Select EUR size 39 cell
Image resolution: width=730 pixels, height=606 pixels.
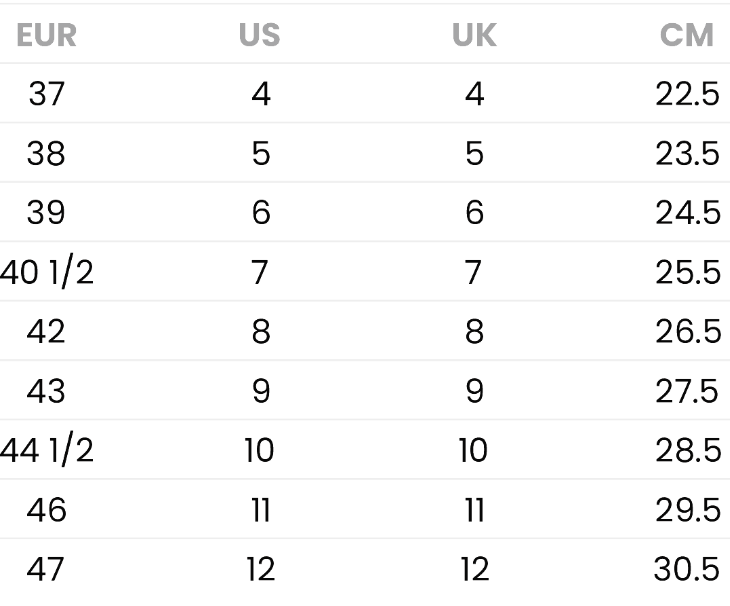pyautogui.click(x=46, y=213)
